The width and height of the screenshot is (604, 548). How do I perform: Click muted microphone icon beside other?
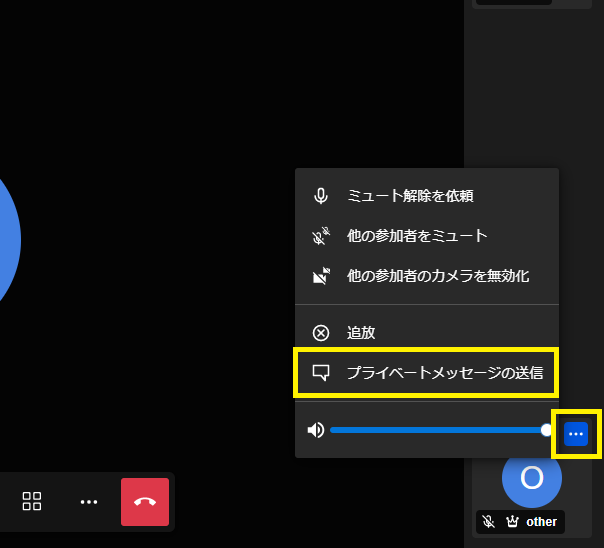pyautogui.click(x=488, y=522)
